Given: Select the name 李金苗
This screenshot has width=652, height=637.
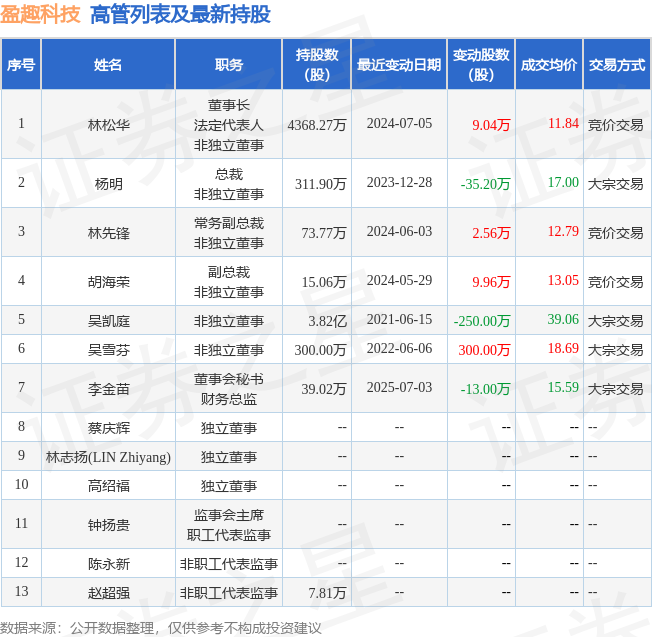Looking at the screenshot, I should tap(109, 389).
